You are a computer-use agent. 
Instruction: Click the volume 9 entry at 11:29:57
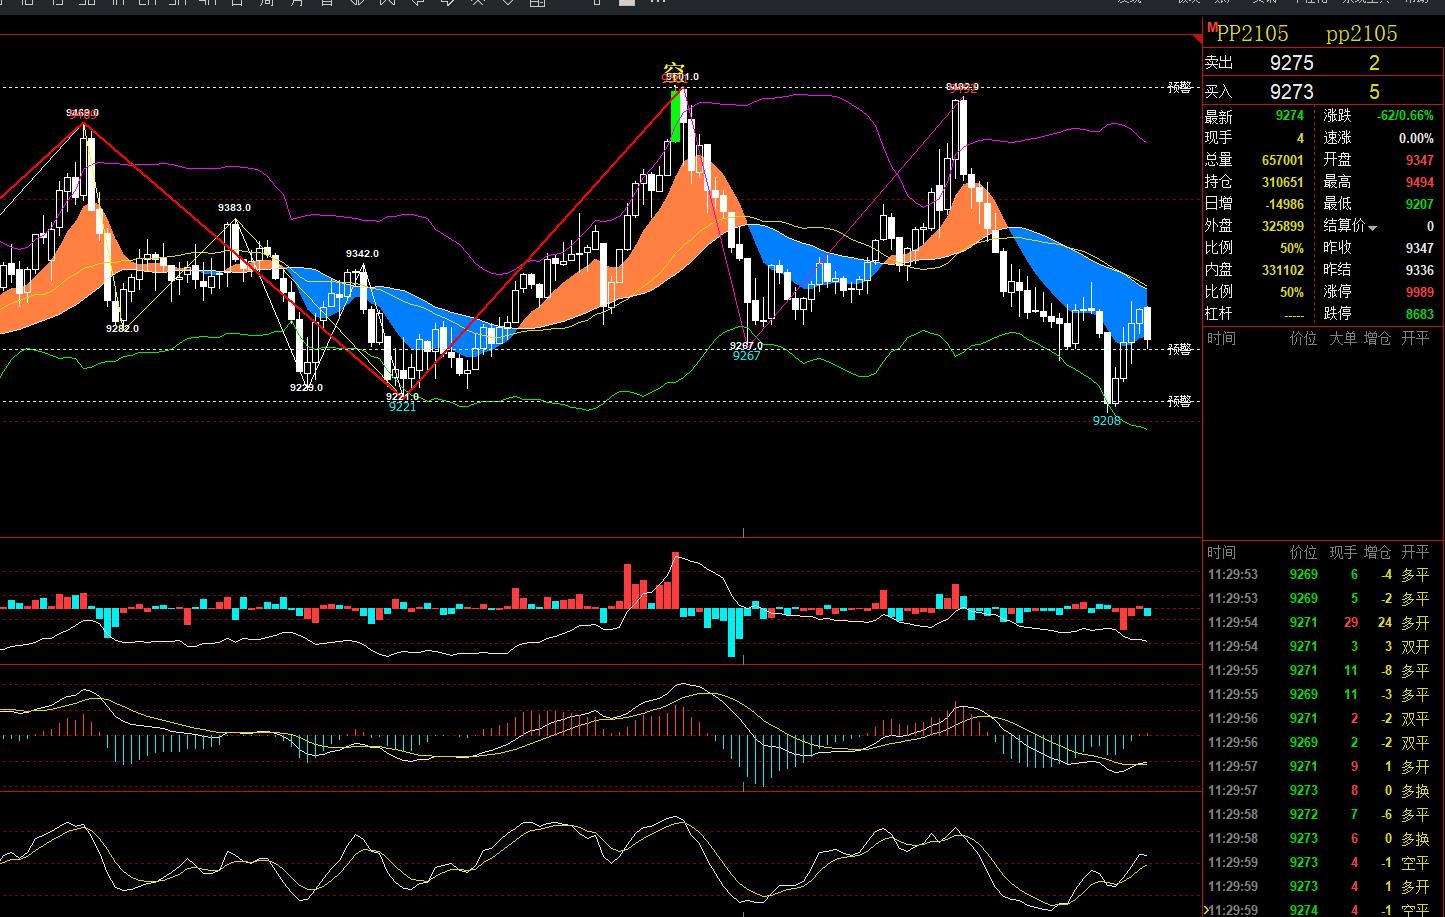[x=1354, y=766]
